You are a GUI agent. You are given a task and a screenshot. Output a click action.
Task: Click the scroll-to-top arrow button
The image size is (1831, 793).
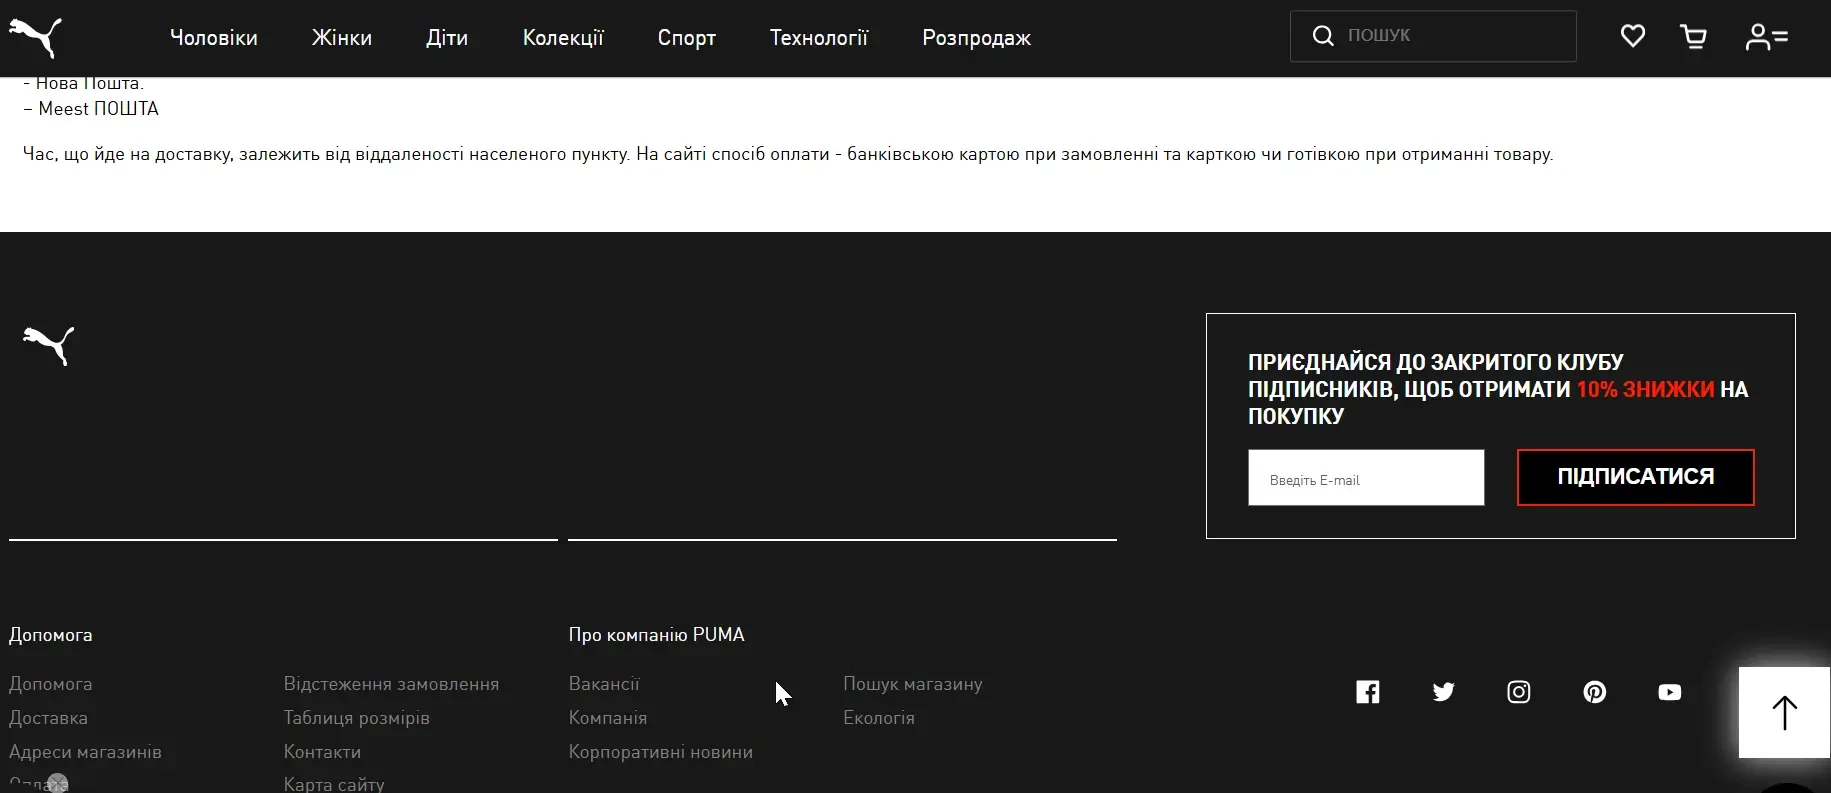pyautogui.click(x=1784, y=712)
